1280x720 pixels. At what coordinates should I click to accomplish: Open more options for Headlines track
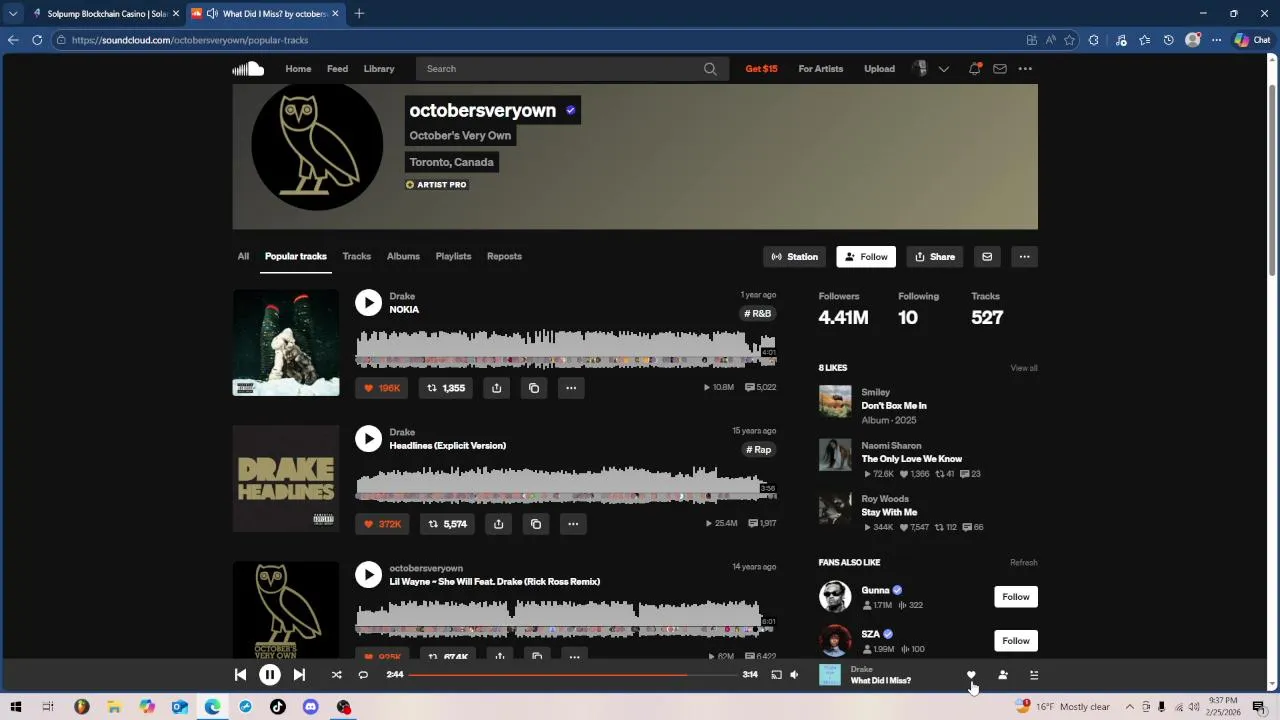(573, 524)
